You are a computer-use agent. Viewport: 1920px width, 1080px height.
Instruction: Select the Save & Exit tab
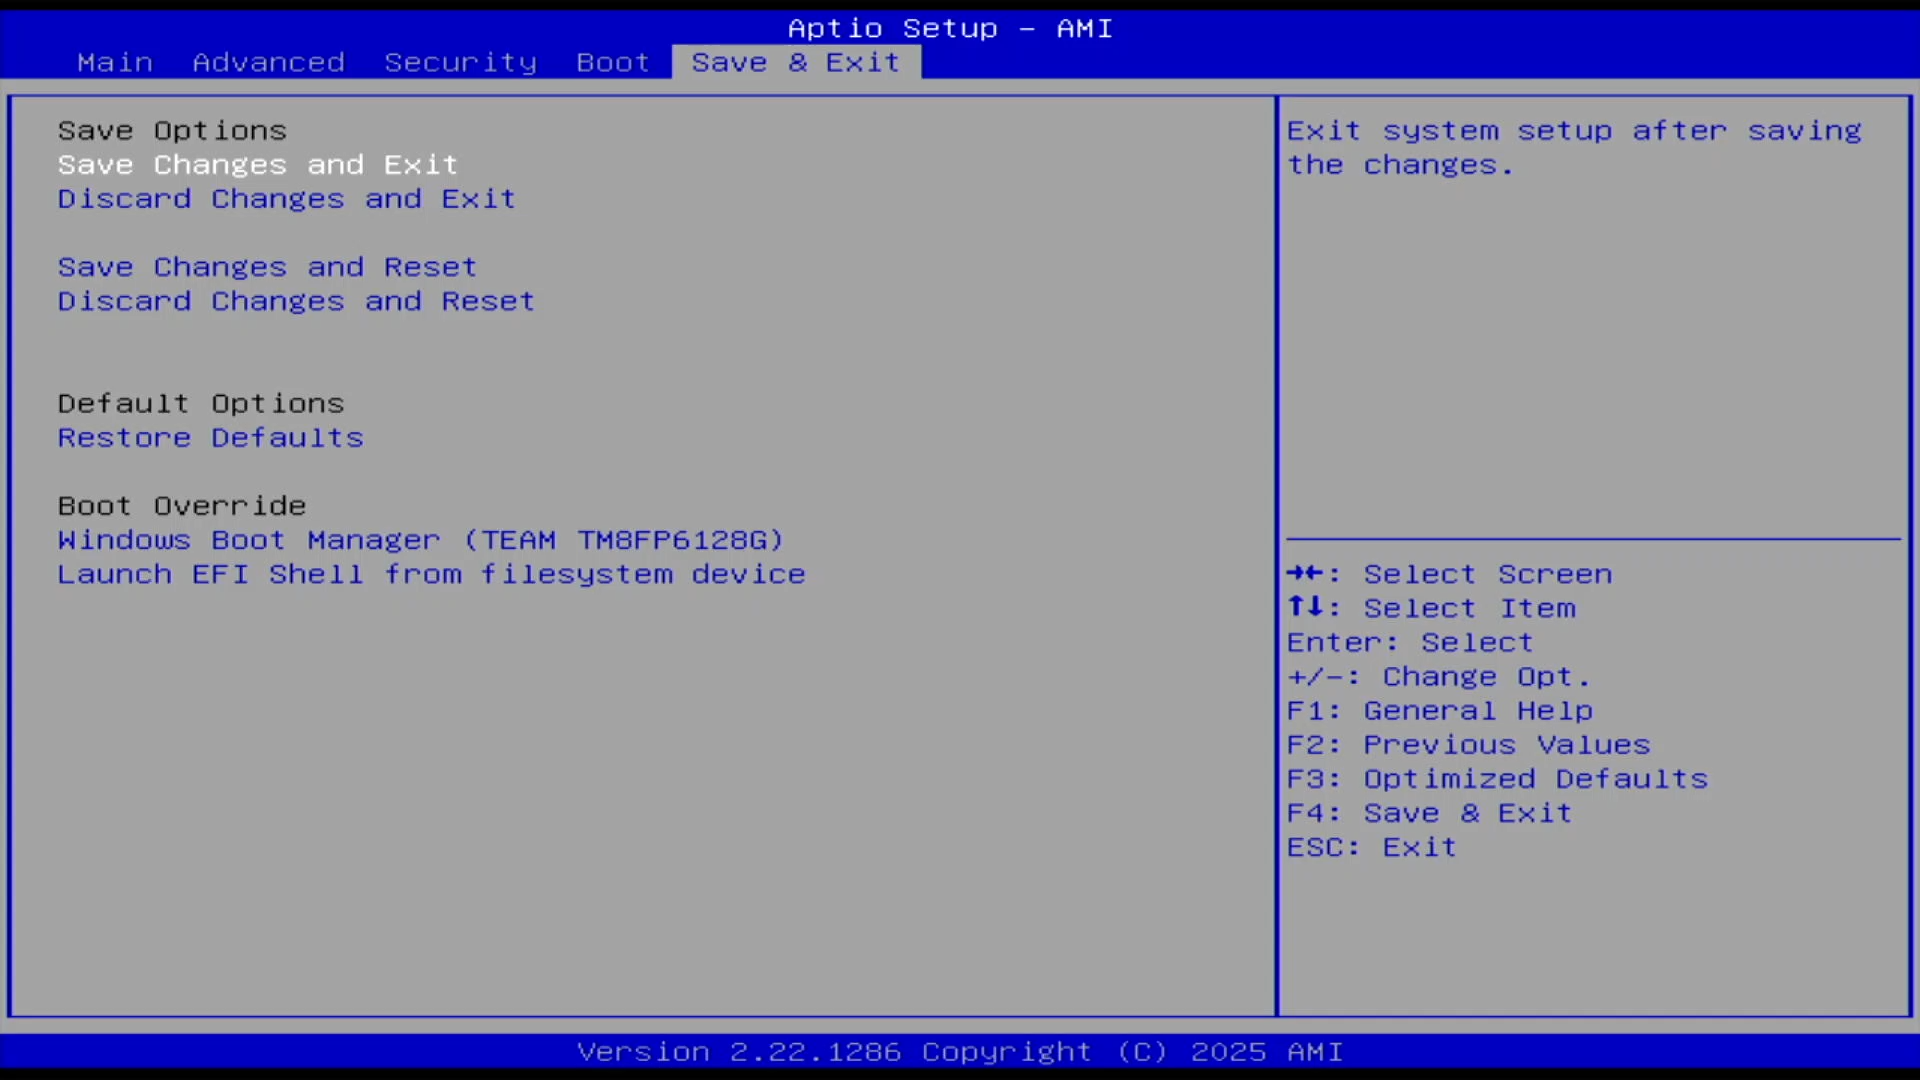click(x=795, y=62)
